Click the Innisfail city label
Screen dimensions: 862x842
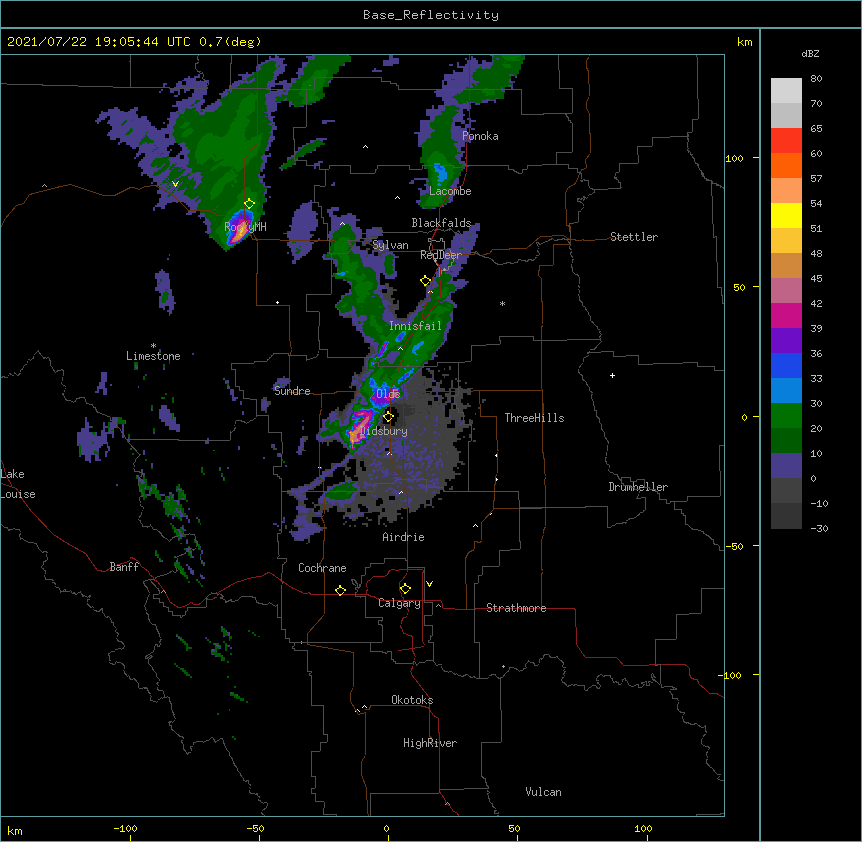416,326
